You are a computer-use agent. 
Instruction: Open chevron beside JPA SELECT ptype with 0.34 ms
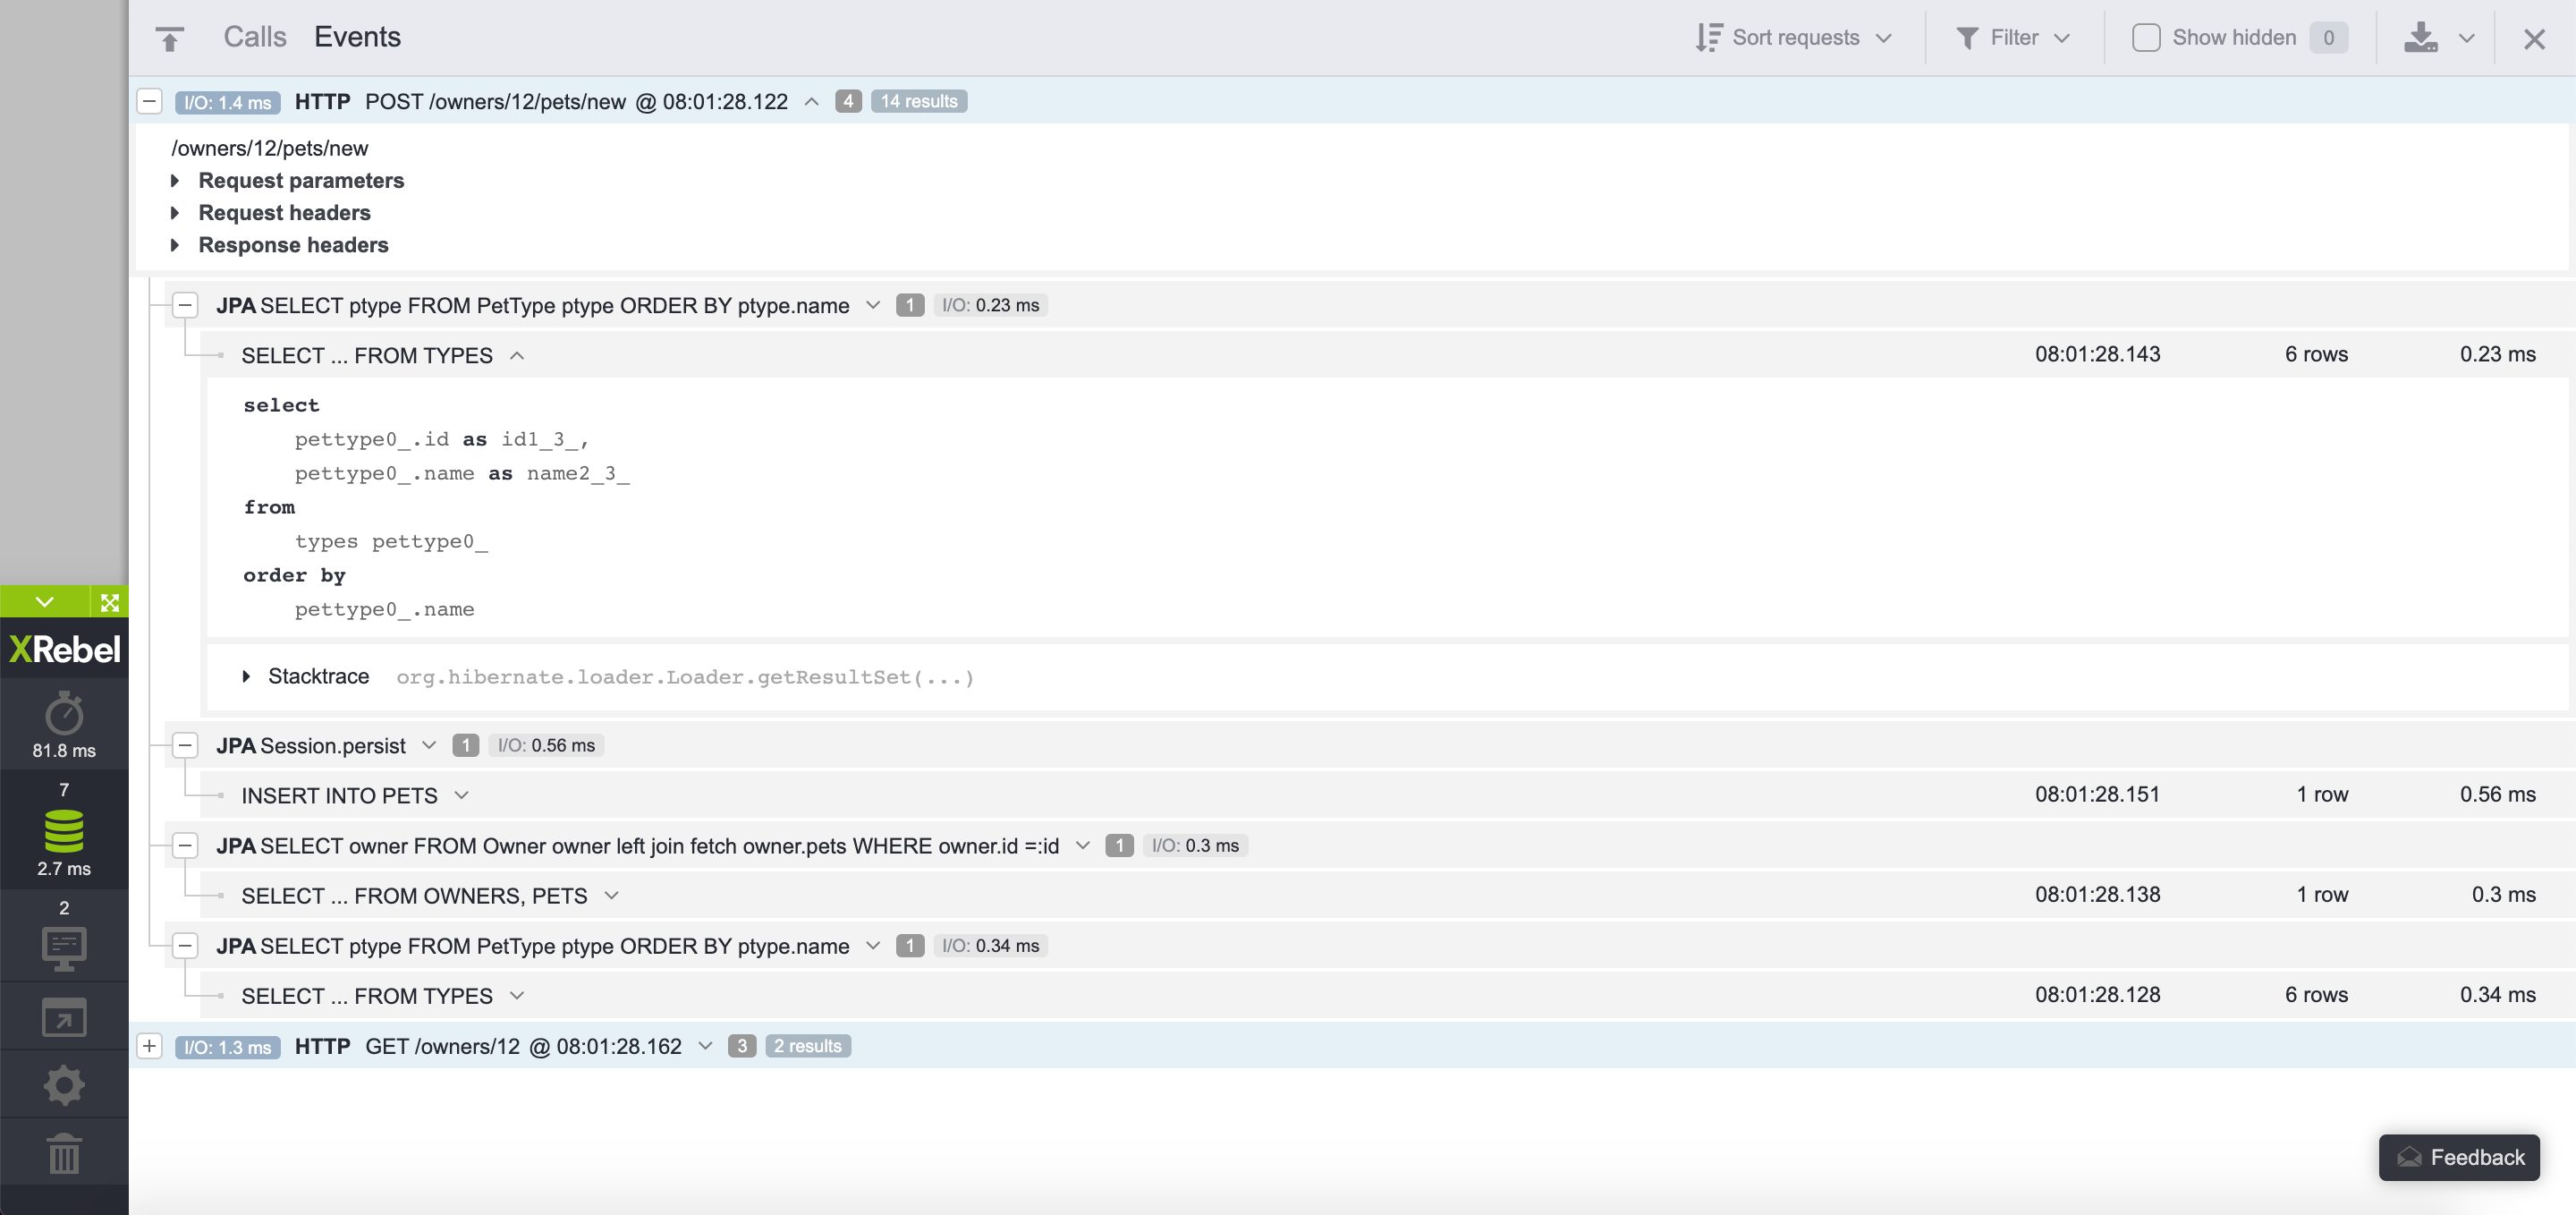[x=873, y=945]
